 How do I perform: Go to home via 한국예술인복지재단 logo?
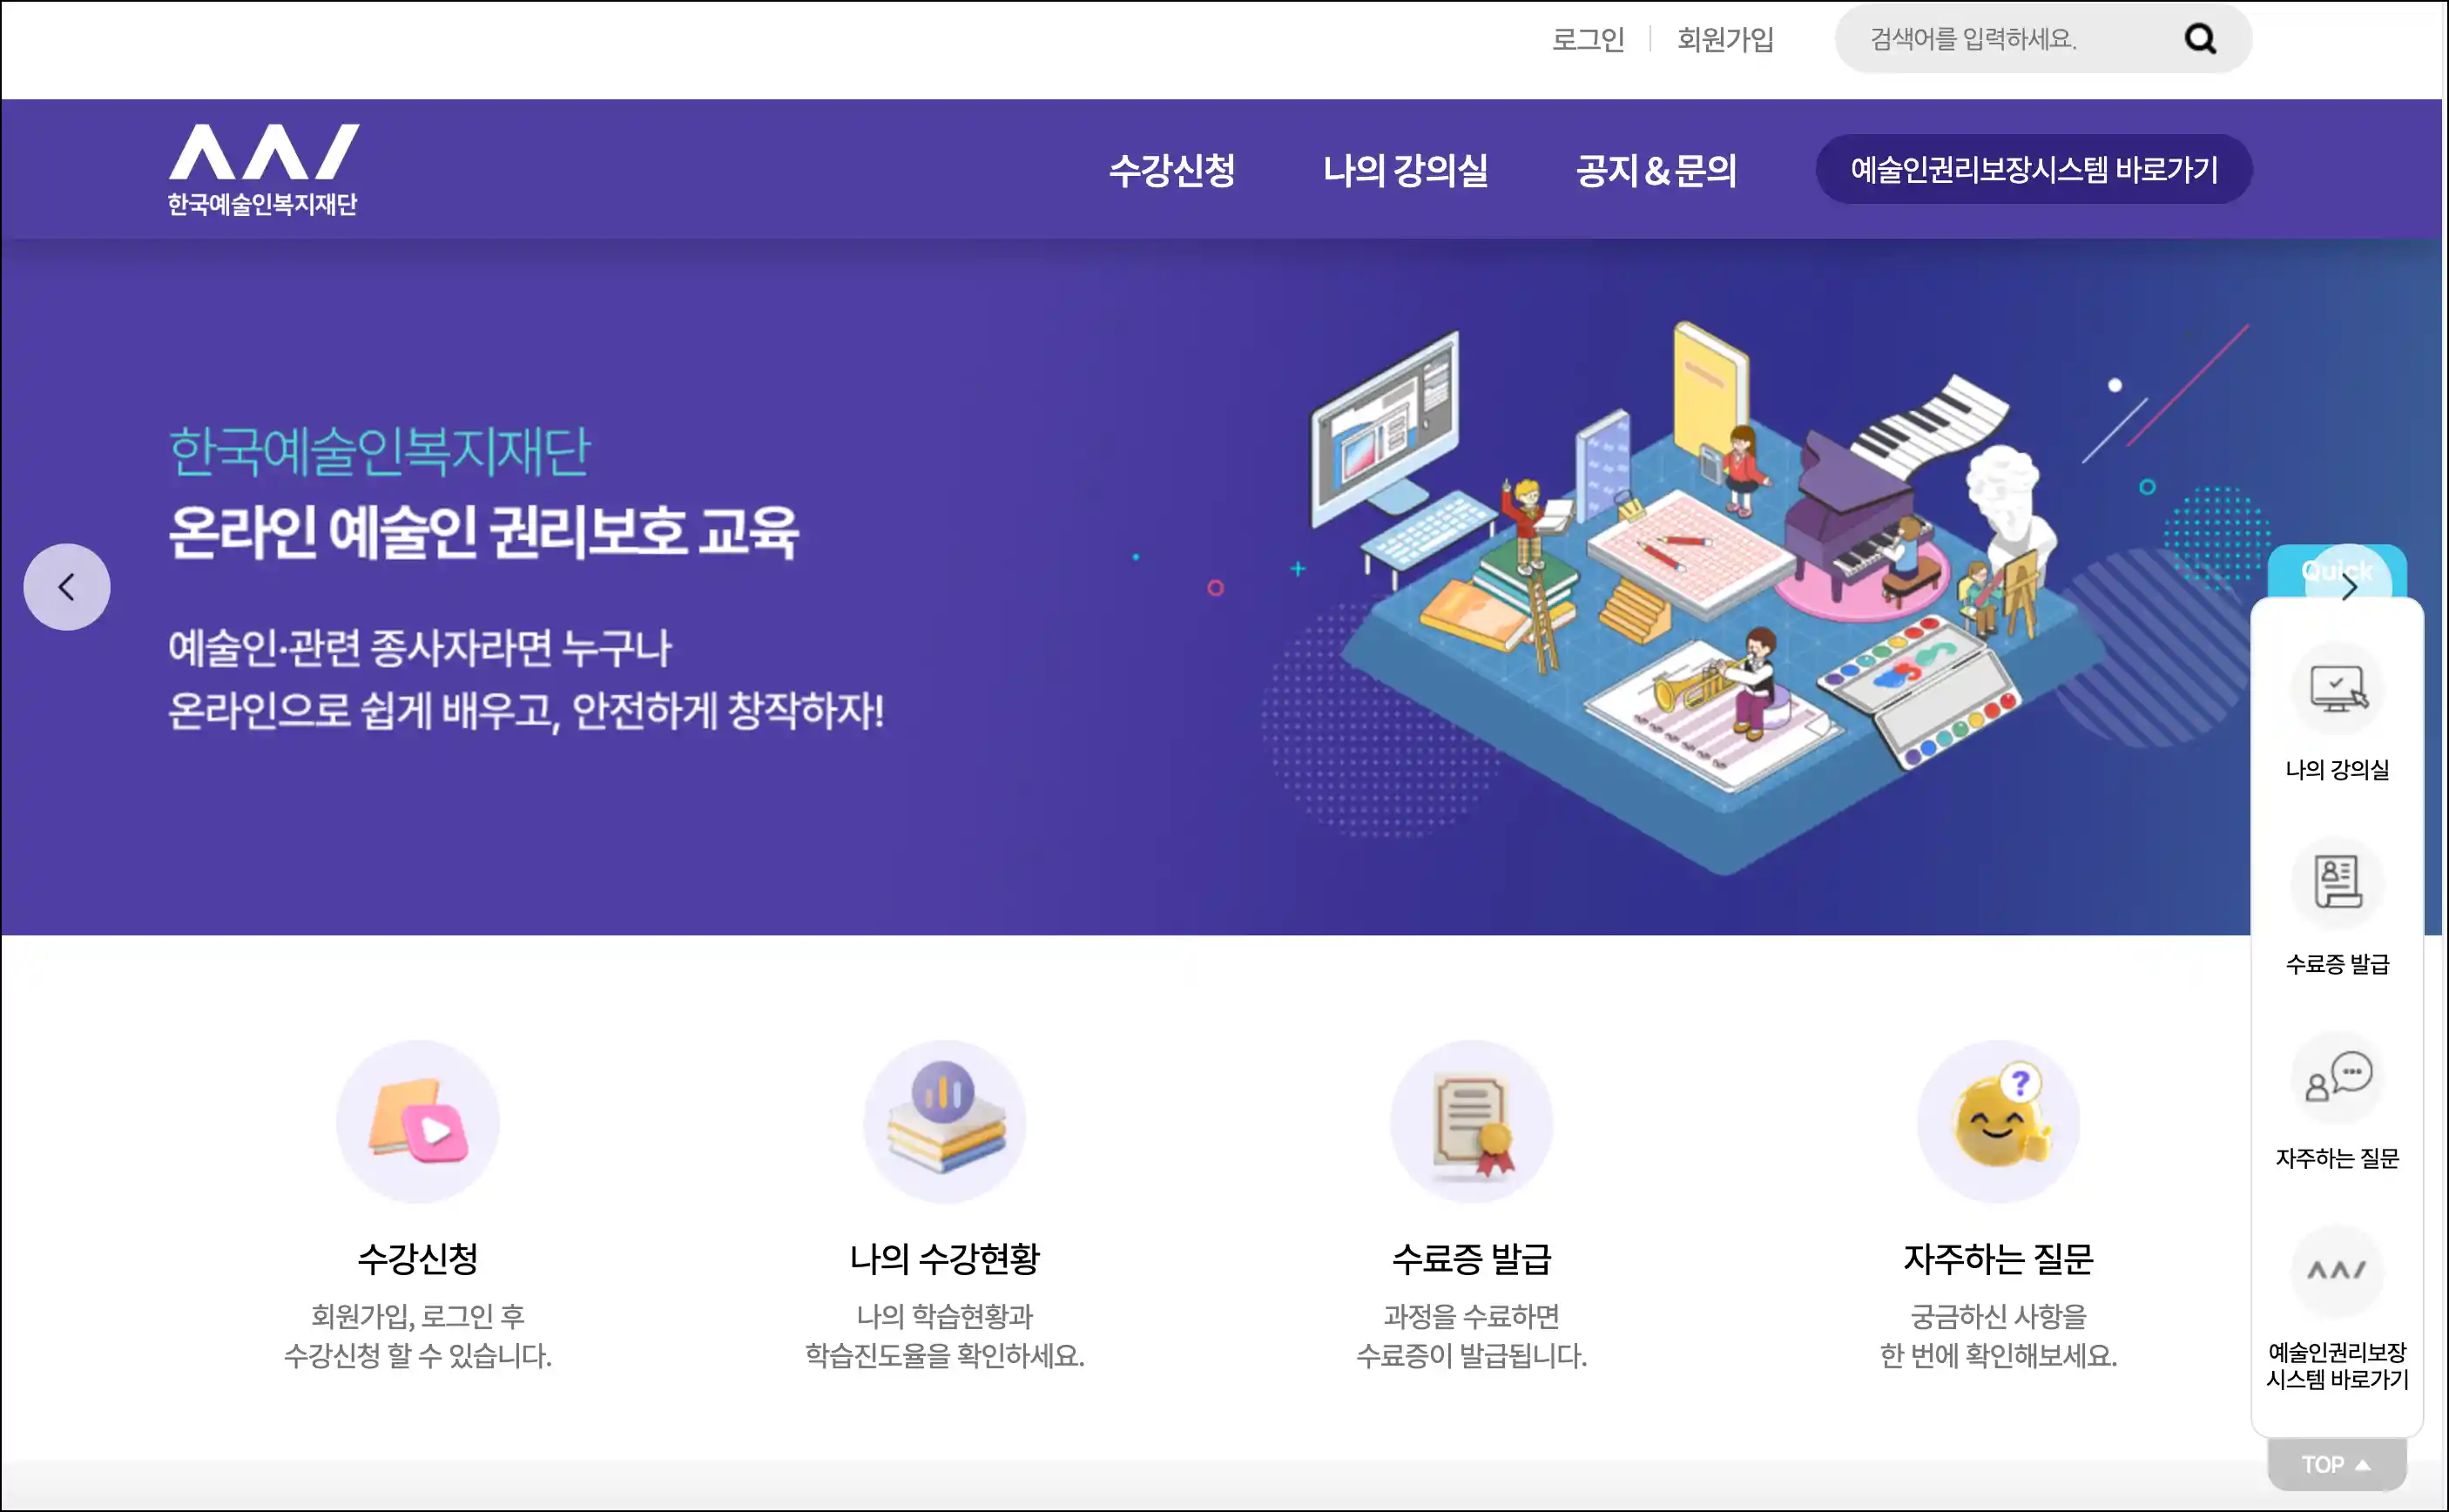pyautogui.click(x=263, y=169)
